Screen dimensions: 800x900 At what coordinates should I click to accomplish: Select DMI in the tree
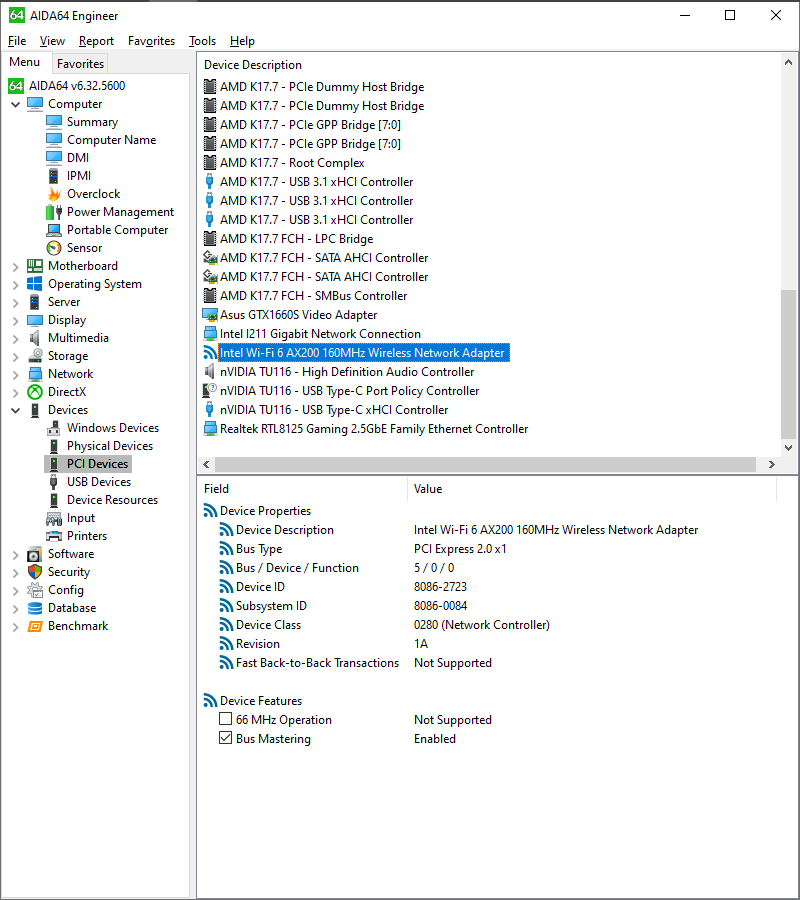(77, 158)
